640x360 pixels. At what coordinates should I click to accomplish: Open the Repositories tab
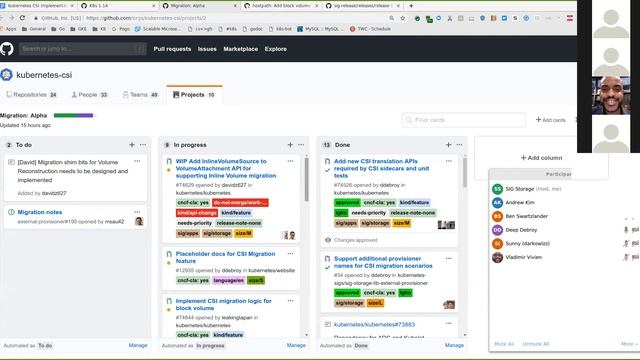click(x=31, y=95)
